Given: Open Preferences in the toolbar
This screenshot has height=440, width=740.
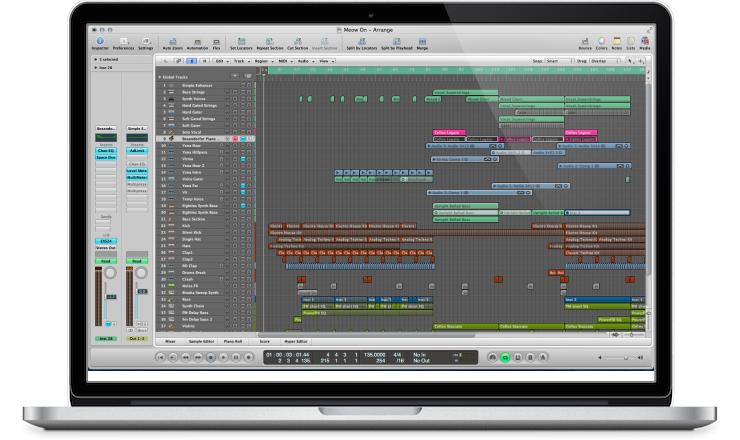Looking at the screenshot, I should [123, 43].
